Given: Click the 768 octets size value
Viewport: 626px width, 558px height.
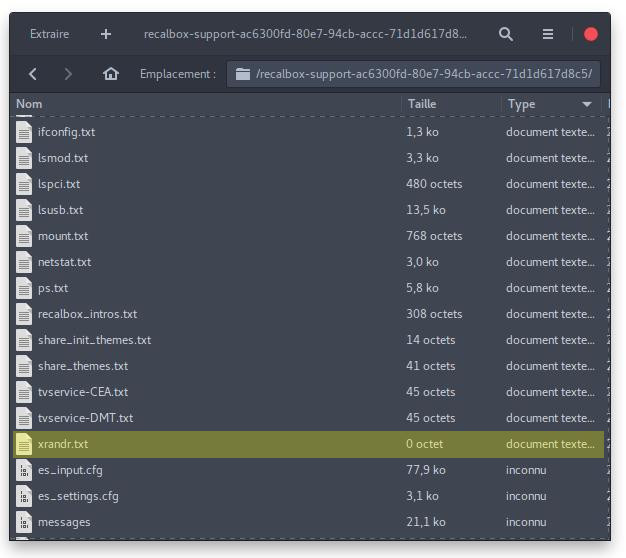Looking at the screenshot, I should 434,236.
